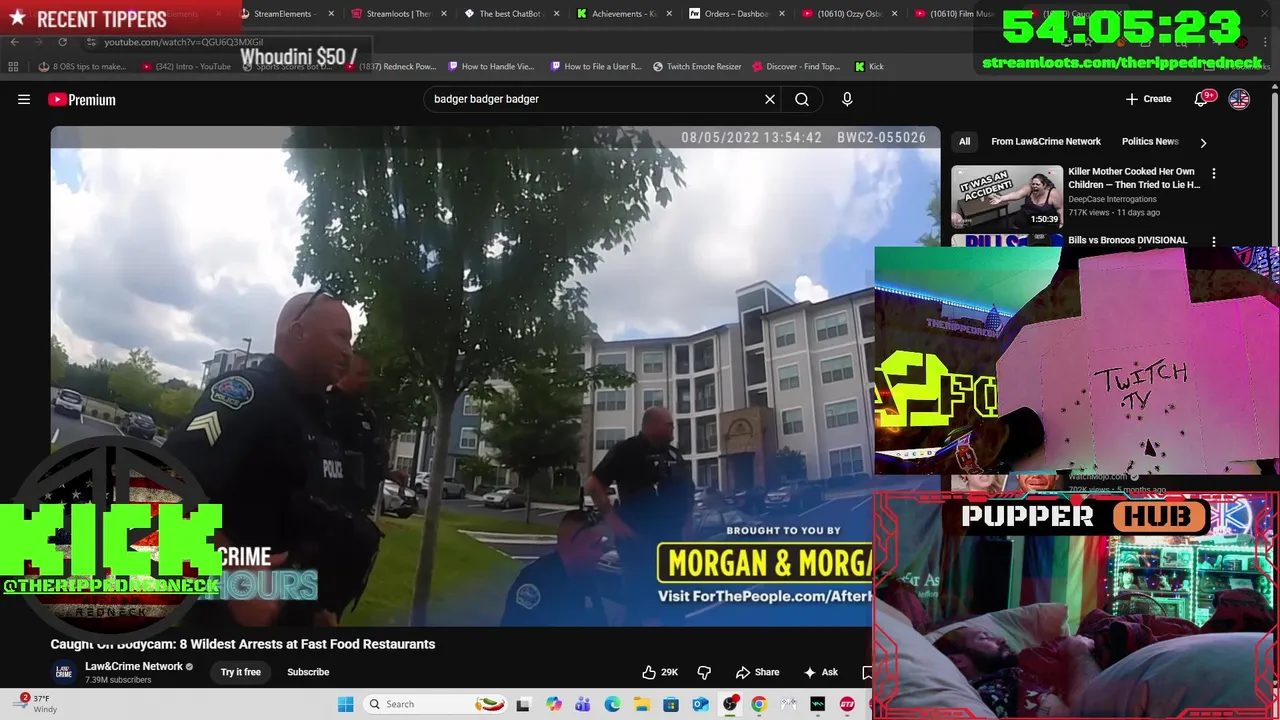This screenshot has width=1280, height=720.
Task: Launch Copilot from the taskbar
Action: coord(554,704)
